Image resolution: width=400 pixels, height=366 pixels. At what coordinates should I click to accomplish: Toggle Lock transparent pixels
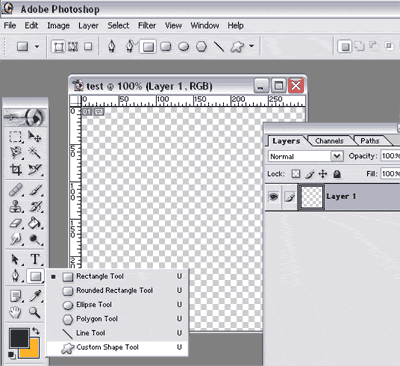(x=296, y=174)
